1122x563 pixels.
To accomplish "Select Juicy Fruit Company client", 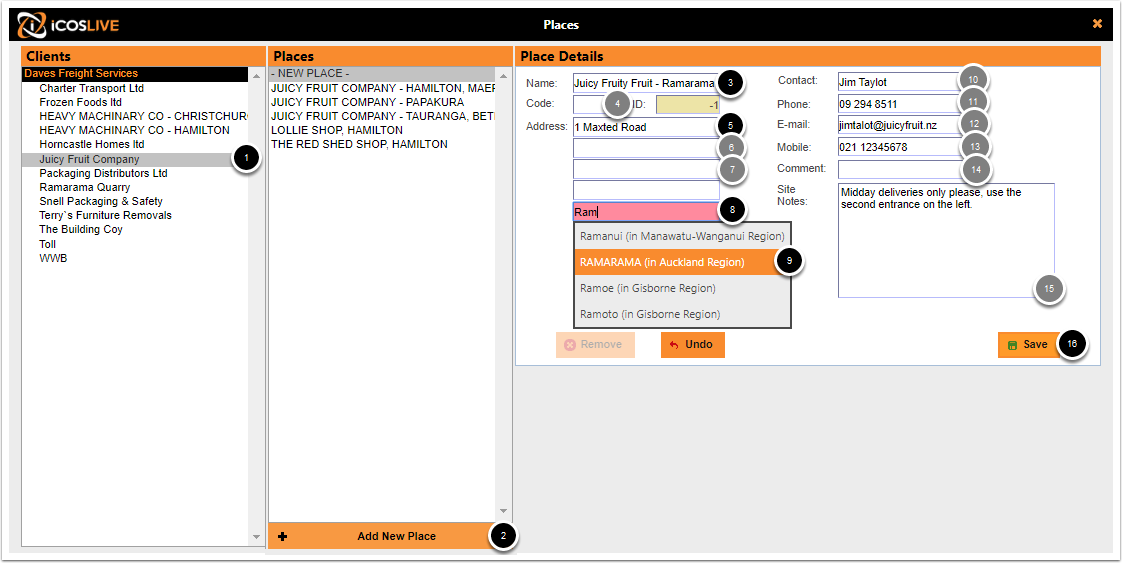I will pos(135,160).
